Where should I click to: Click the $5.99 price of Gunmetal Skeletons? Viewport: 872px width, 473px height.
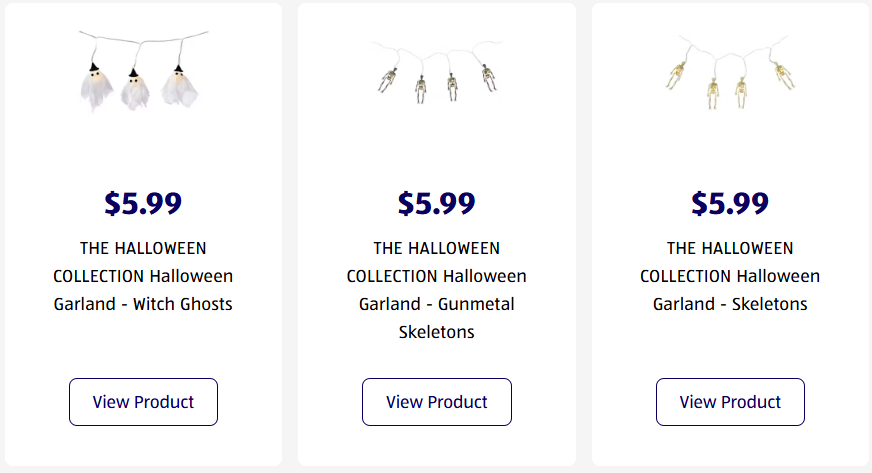[436, 203]
